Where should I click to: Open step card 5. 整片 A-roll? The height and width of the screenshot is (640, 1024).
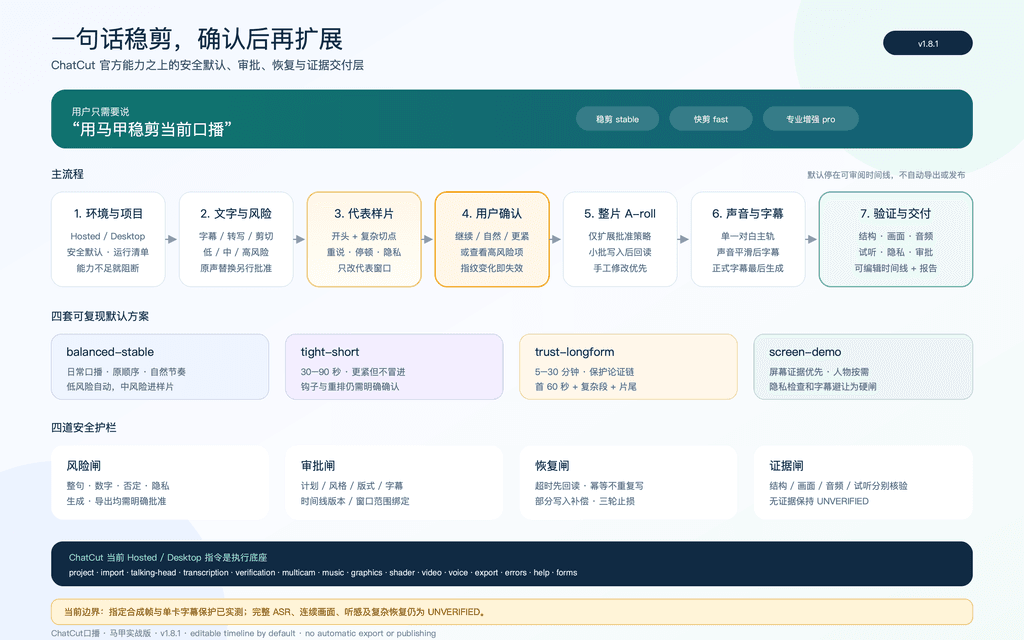click(x=620, y=239)
